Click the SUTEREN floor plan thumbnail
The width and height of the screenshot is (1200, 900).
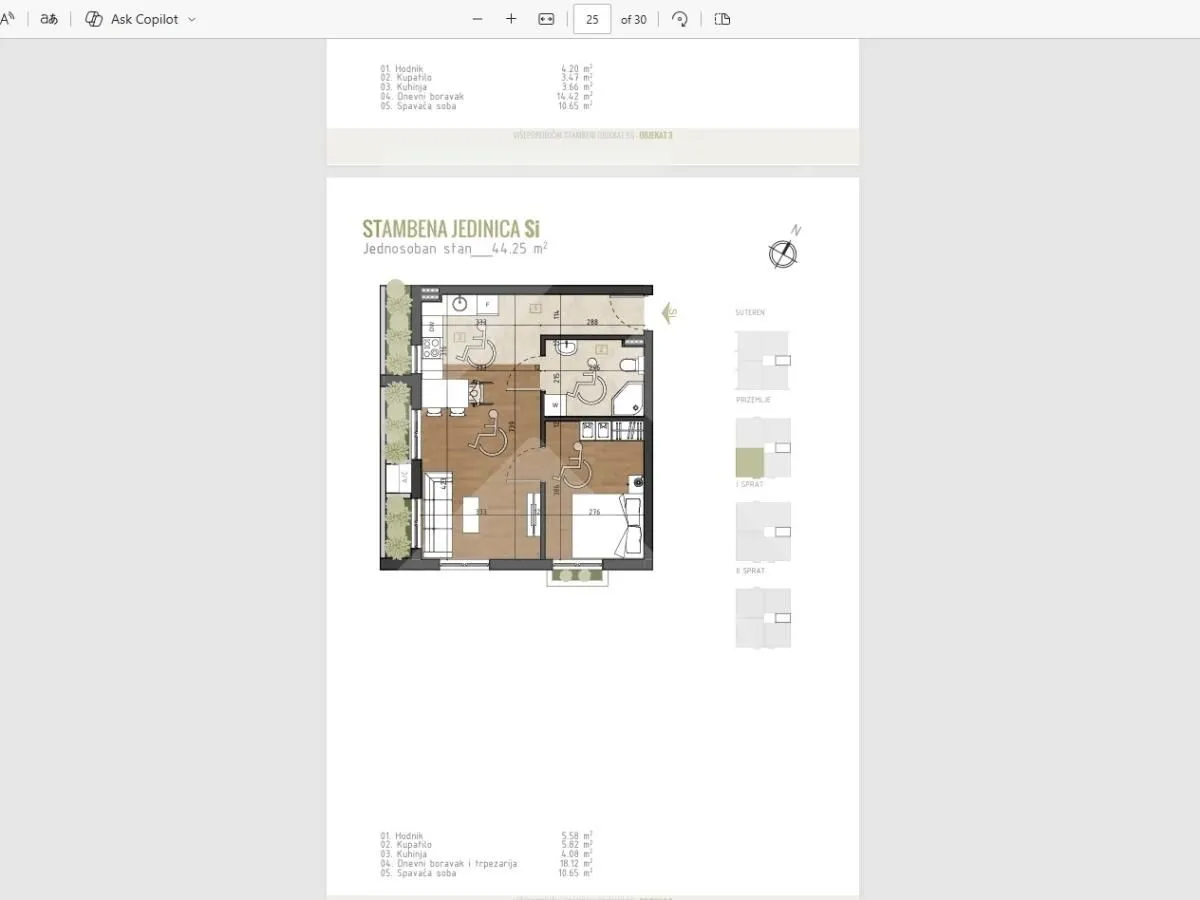tap(763, 360)
